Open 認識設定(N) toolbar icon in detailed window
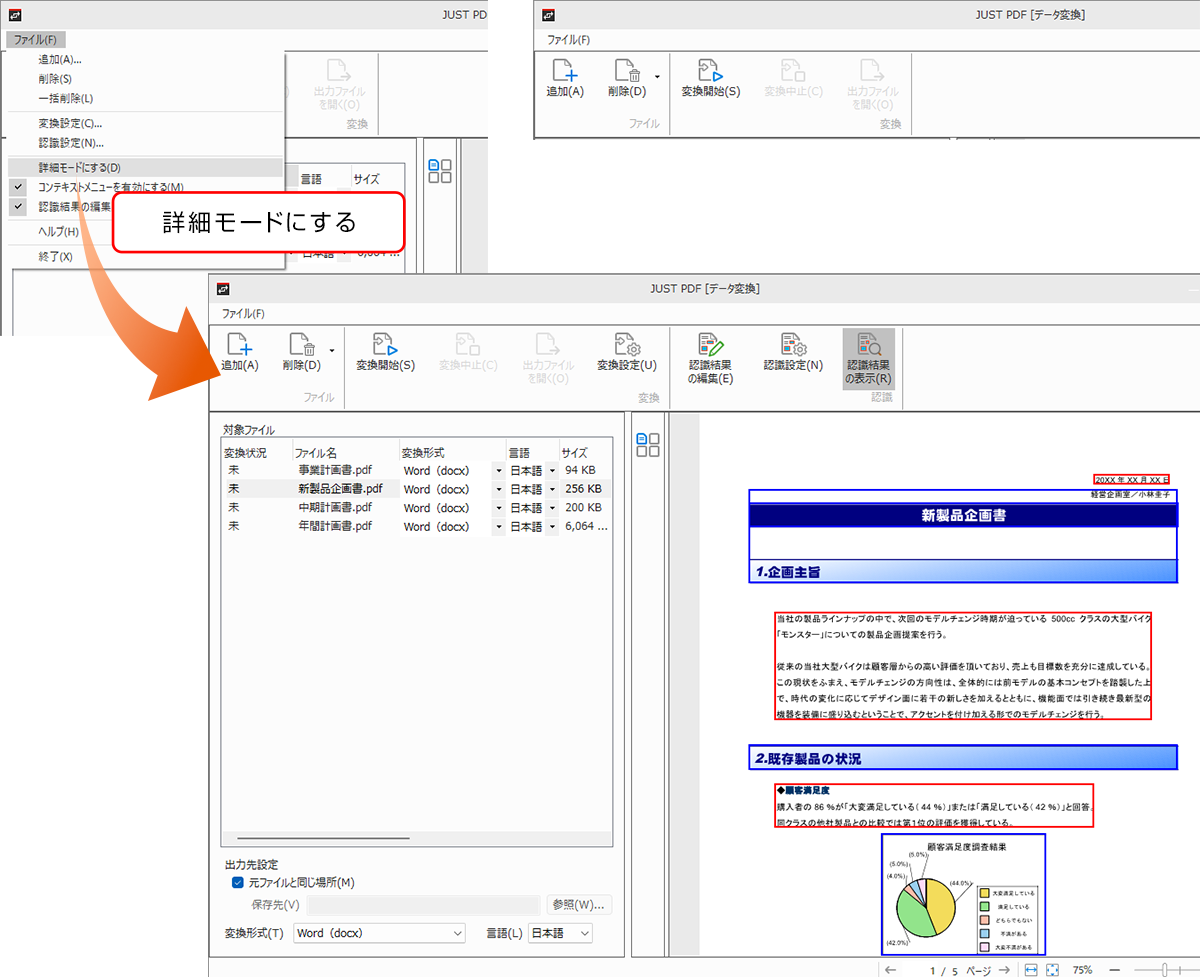The image size is (1200, 977). pyautogui.click(x=793, y=345)
